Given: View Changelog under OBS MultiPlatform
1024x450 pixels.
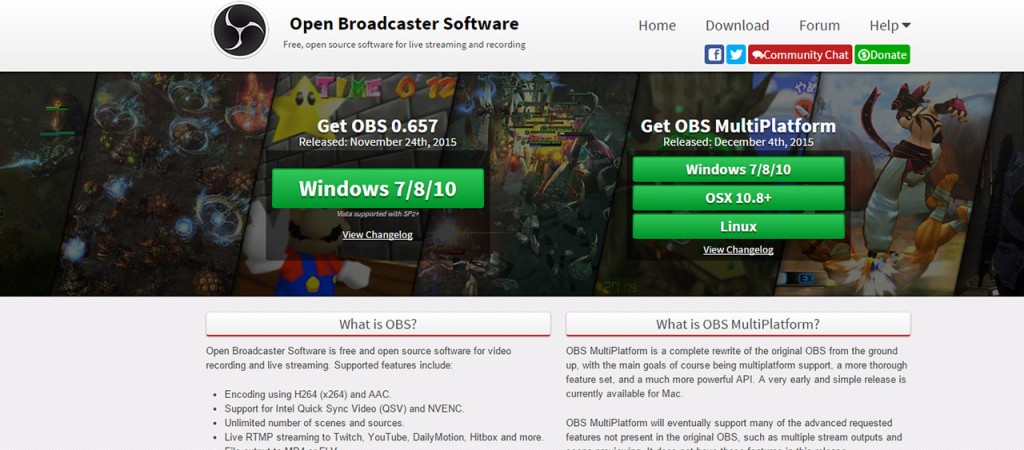Looking at the screenshot, I should pyautogui.click(x=738, y=249).
